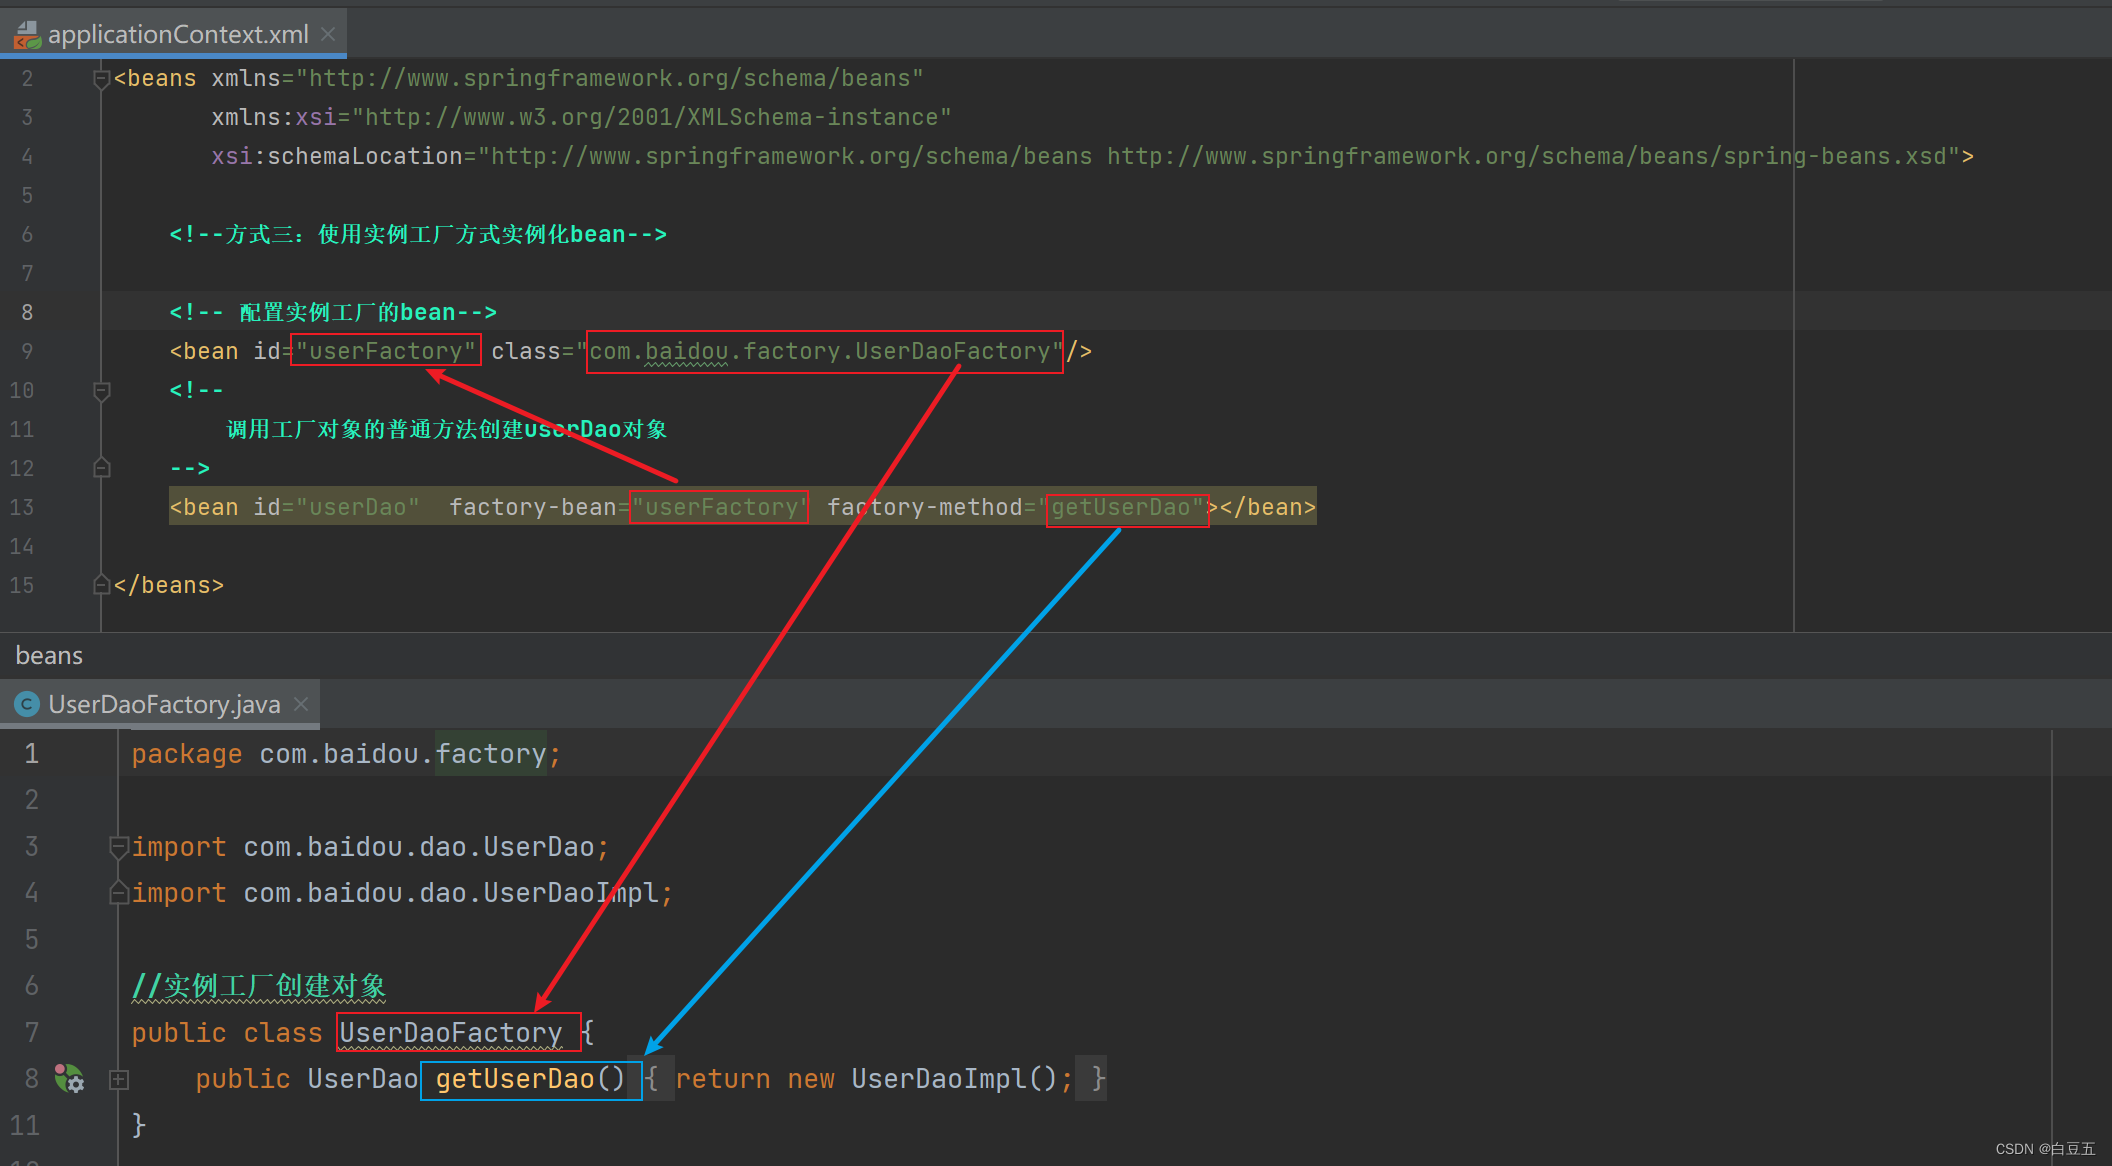The width and height of the screenshot is (2112, 1166).
Task: Switch to the UserDaoFactory.java tab
Action: 162,704
